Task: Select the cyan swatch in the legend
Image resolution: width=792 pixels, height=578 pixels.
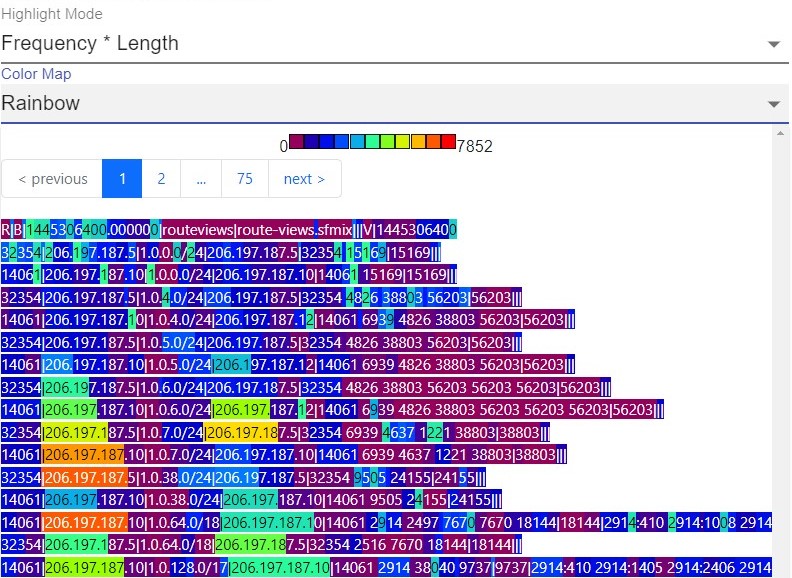Action: pos(357,142)
